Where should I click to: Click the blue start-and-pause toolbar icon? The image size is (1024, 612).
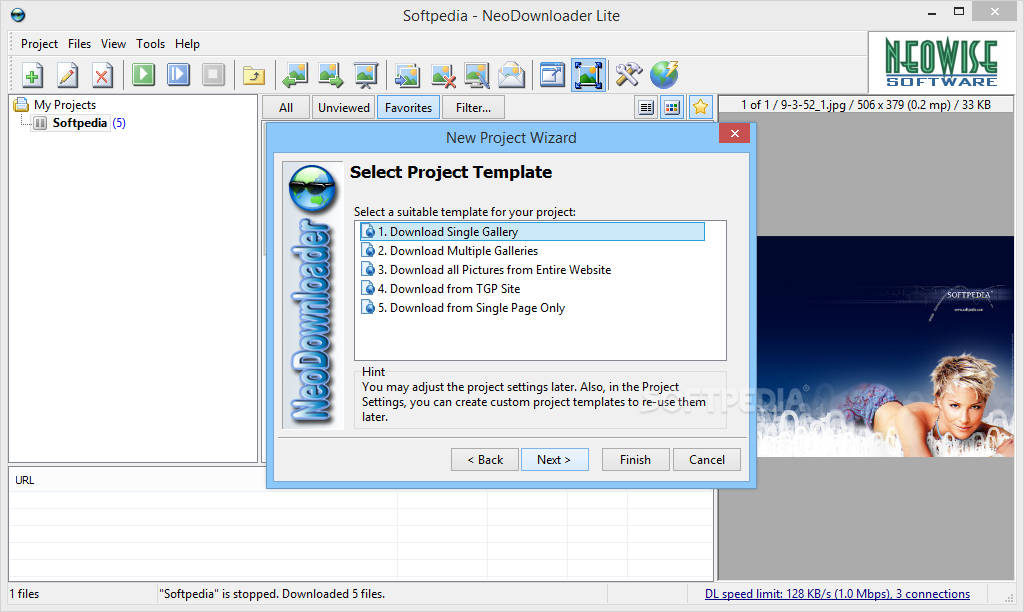tap(178, 74)
